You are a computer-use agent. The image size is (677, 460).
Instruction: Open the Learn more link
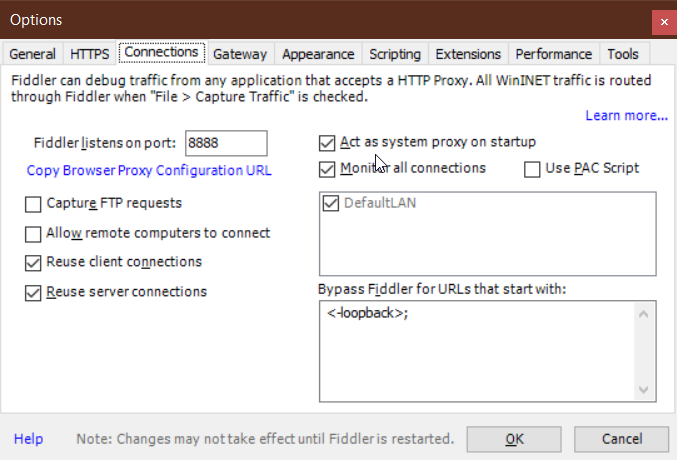(626, 116)
